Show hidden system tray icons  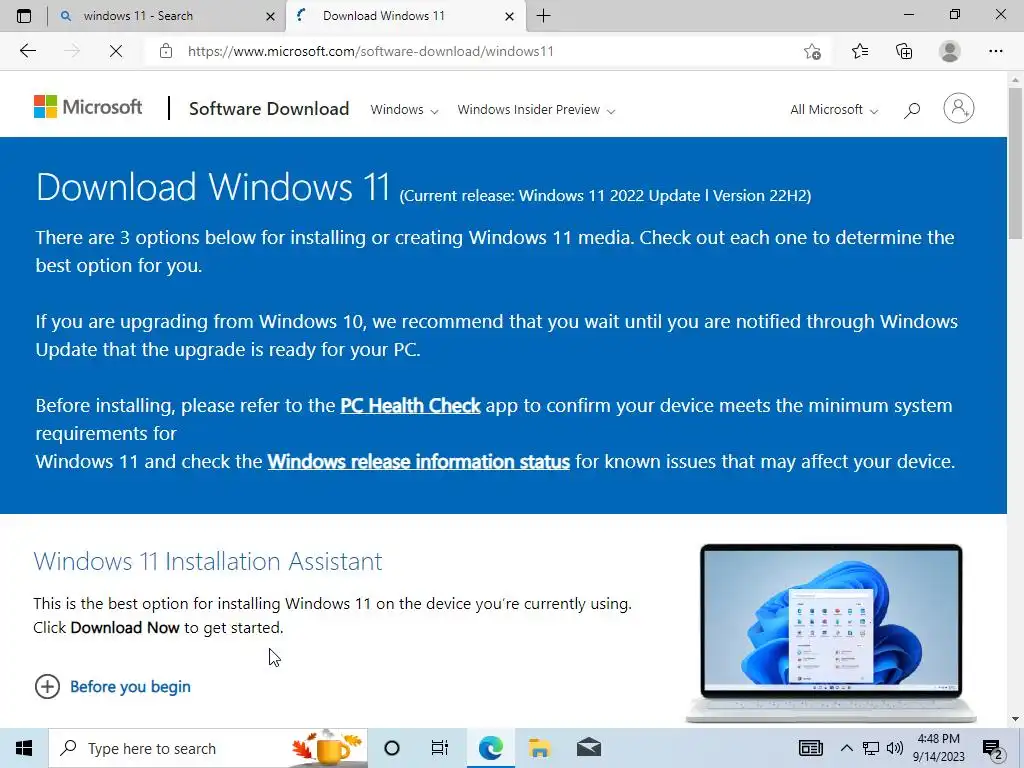coord(846,748)
